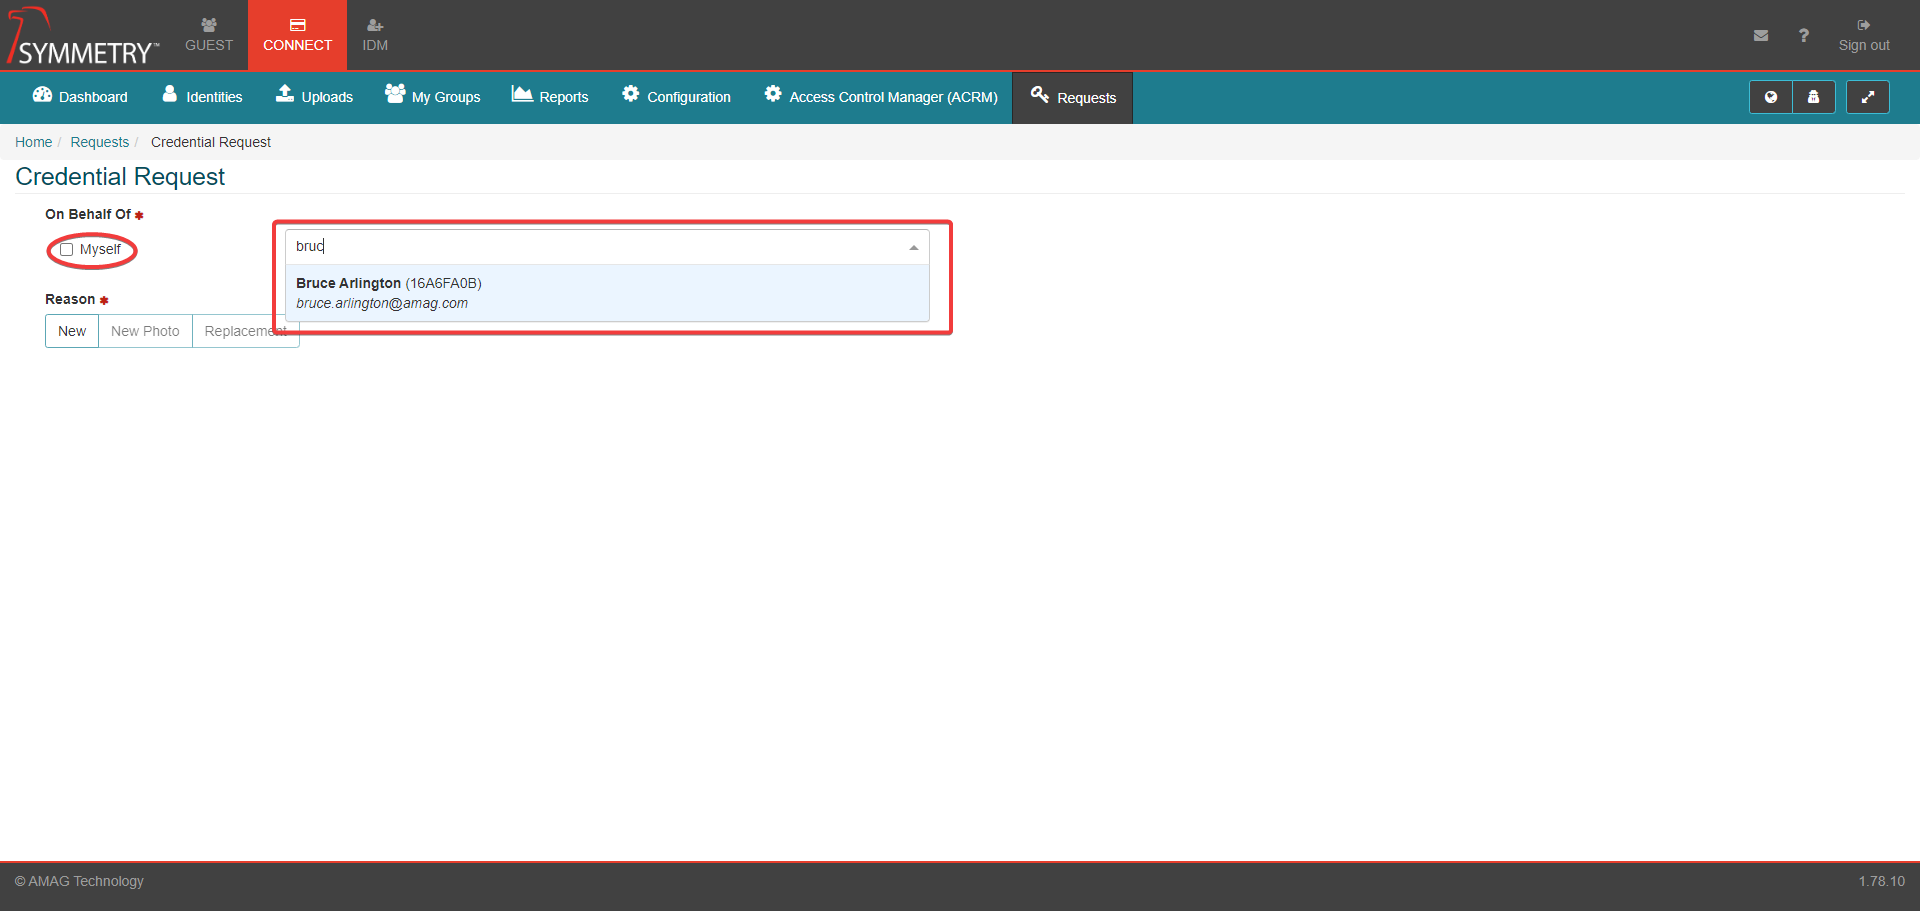This screenshot has width=1920, height=911.
Task: Go to Requests breadcrumb link
Action: (x=99, y=142)
